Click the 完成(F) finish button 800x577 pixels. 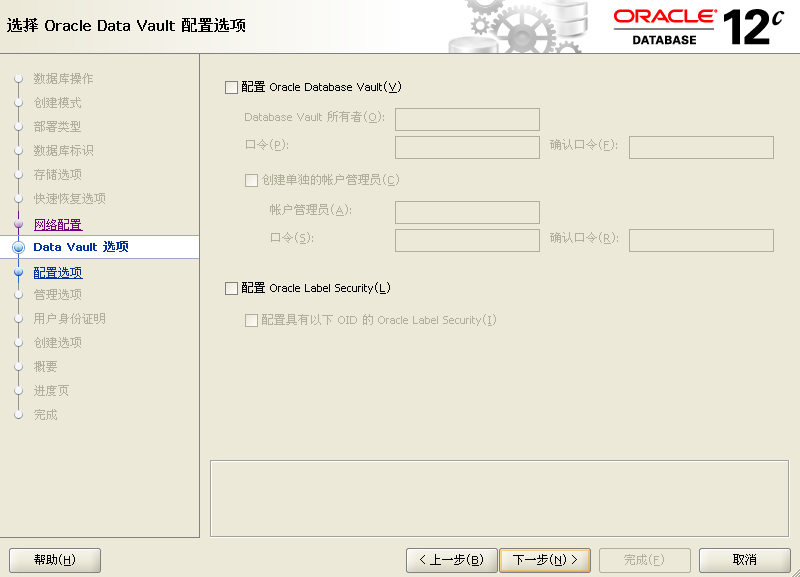pyautogui.click(x=644, y=560)
